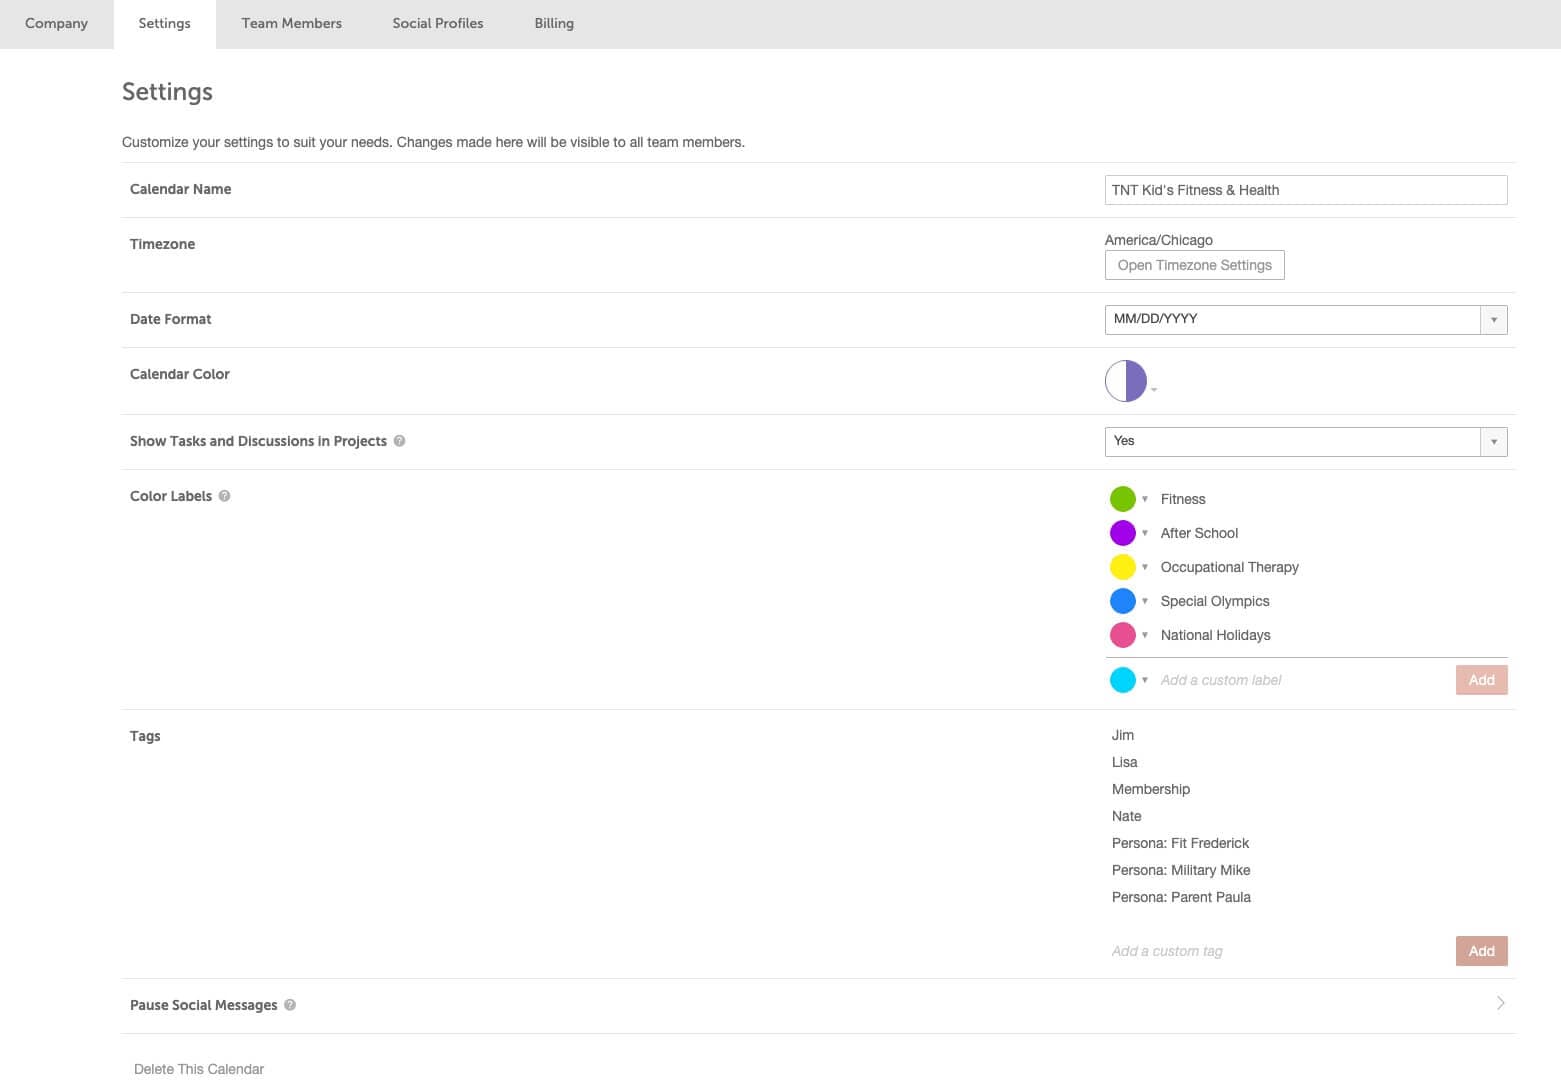Image resolution: width=1561 pixels, height=1083 pixels.
Task: Click help icon next to Color Labels
Action: point(224,496)
